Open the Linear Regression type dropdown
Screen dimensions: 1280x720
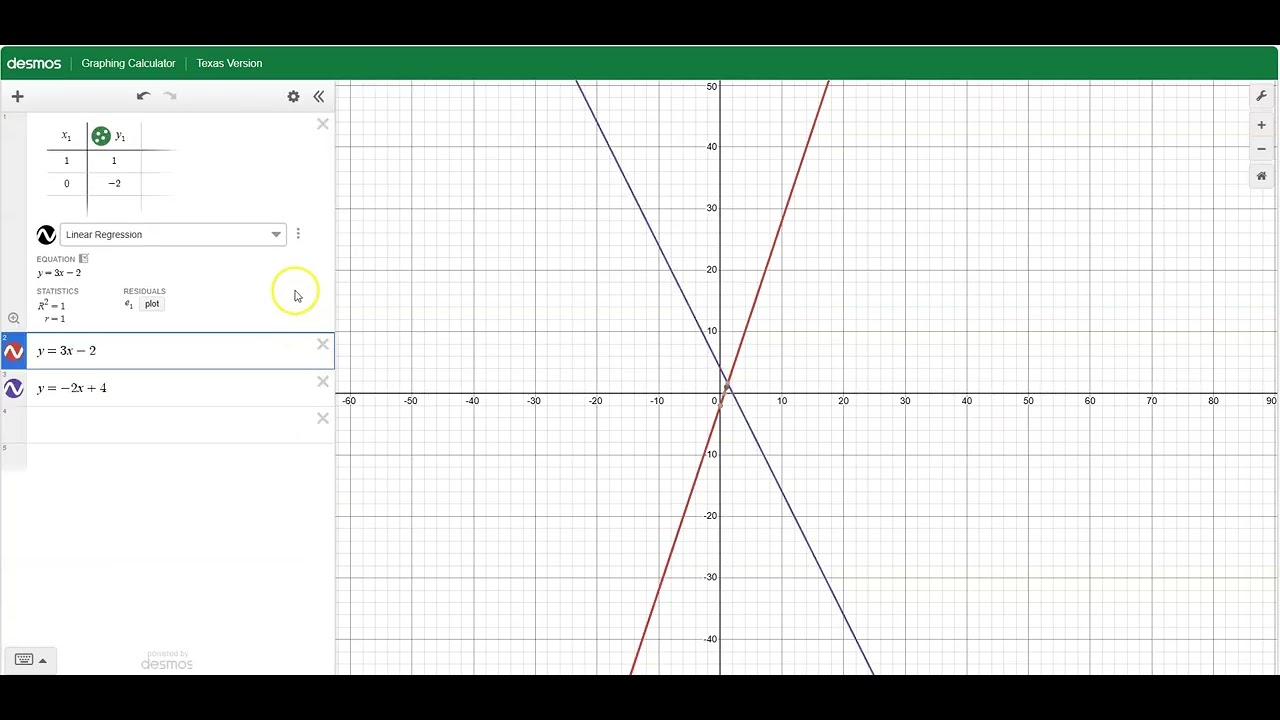pyautogui.click(x=173, y=235)
